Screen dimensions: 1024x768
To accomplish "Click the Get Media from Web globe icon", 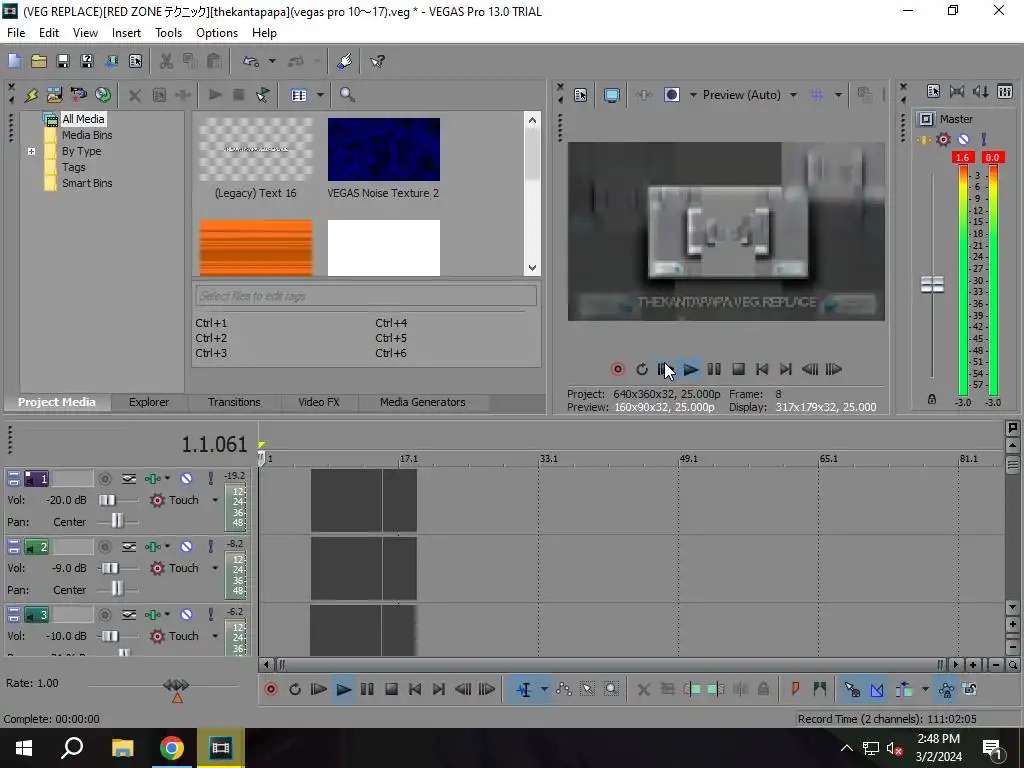I will pos(103,95).
